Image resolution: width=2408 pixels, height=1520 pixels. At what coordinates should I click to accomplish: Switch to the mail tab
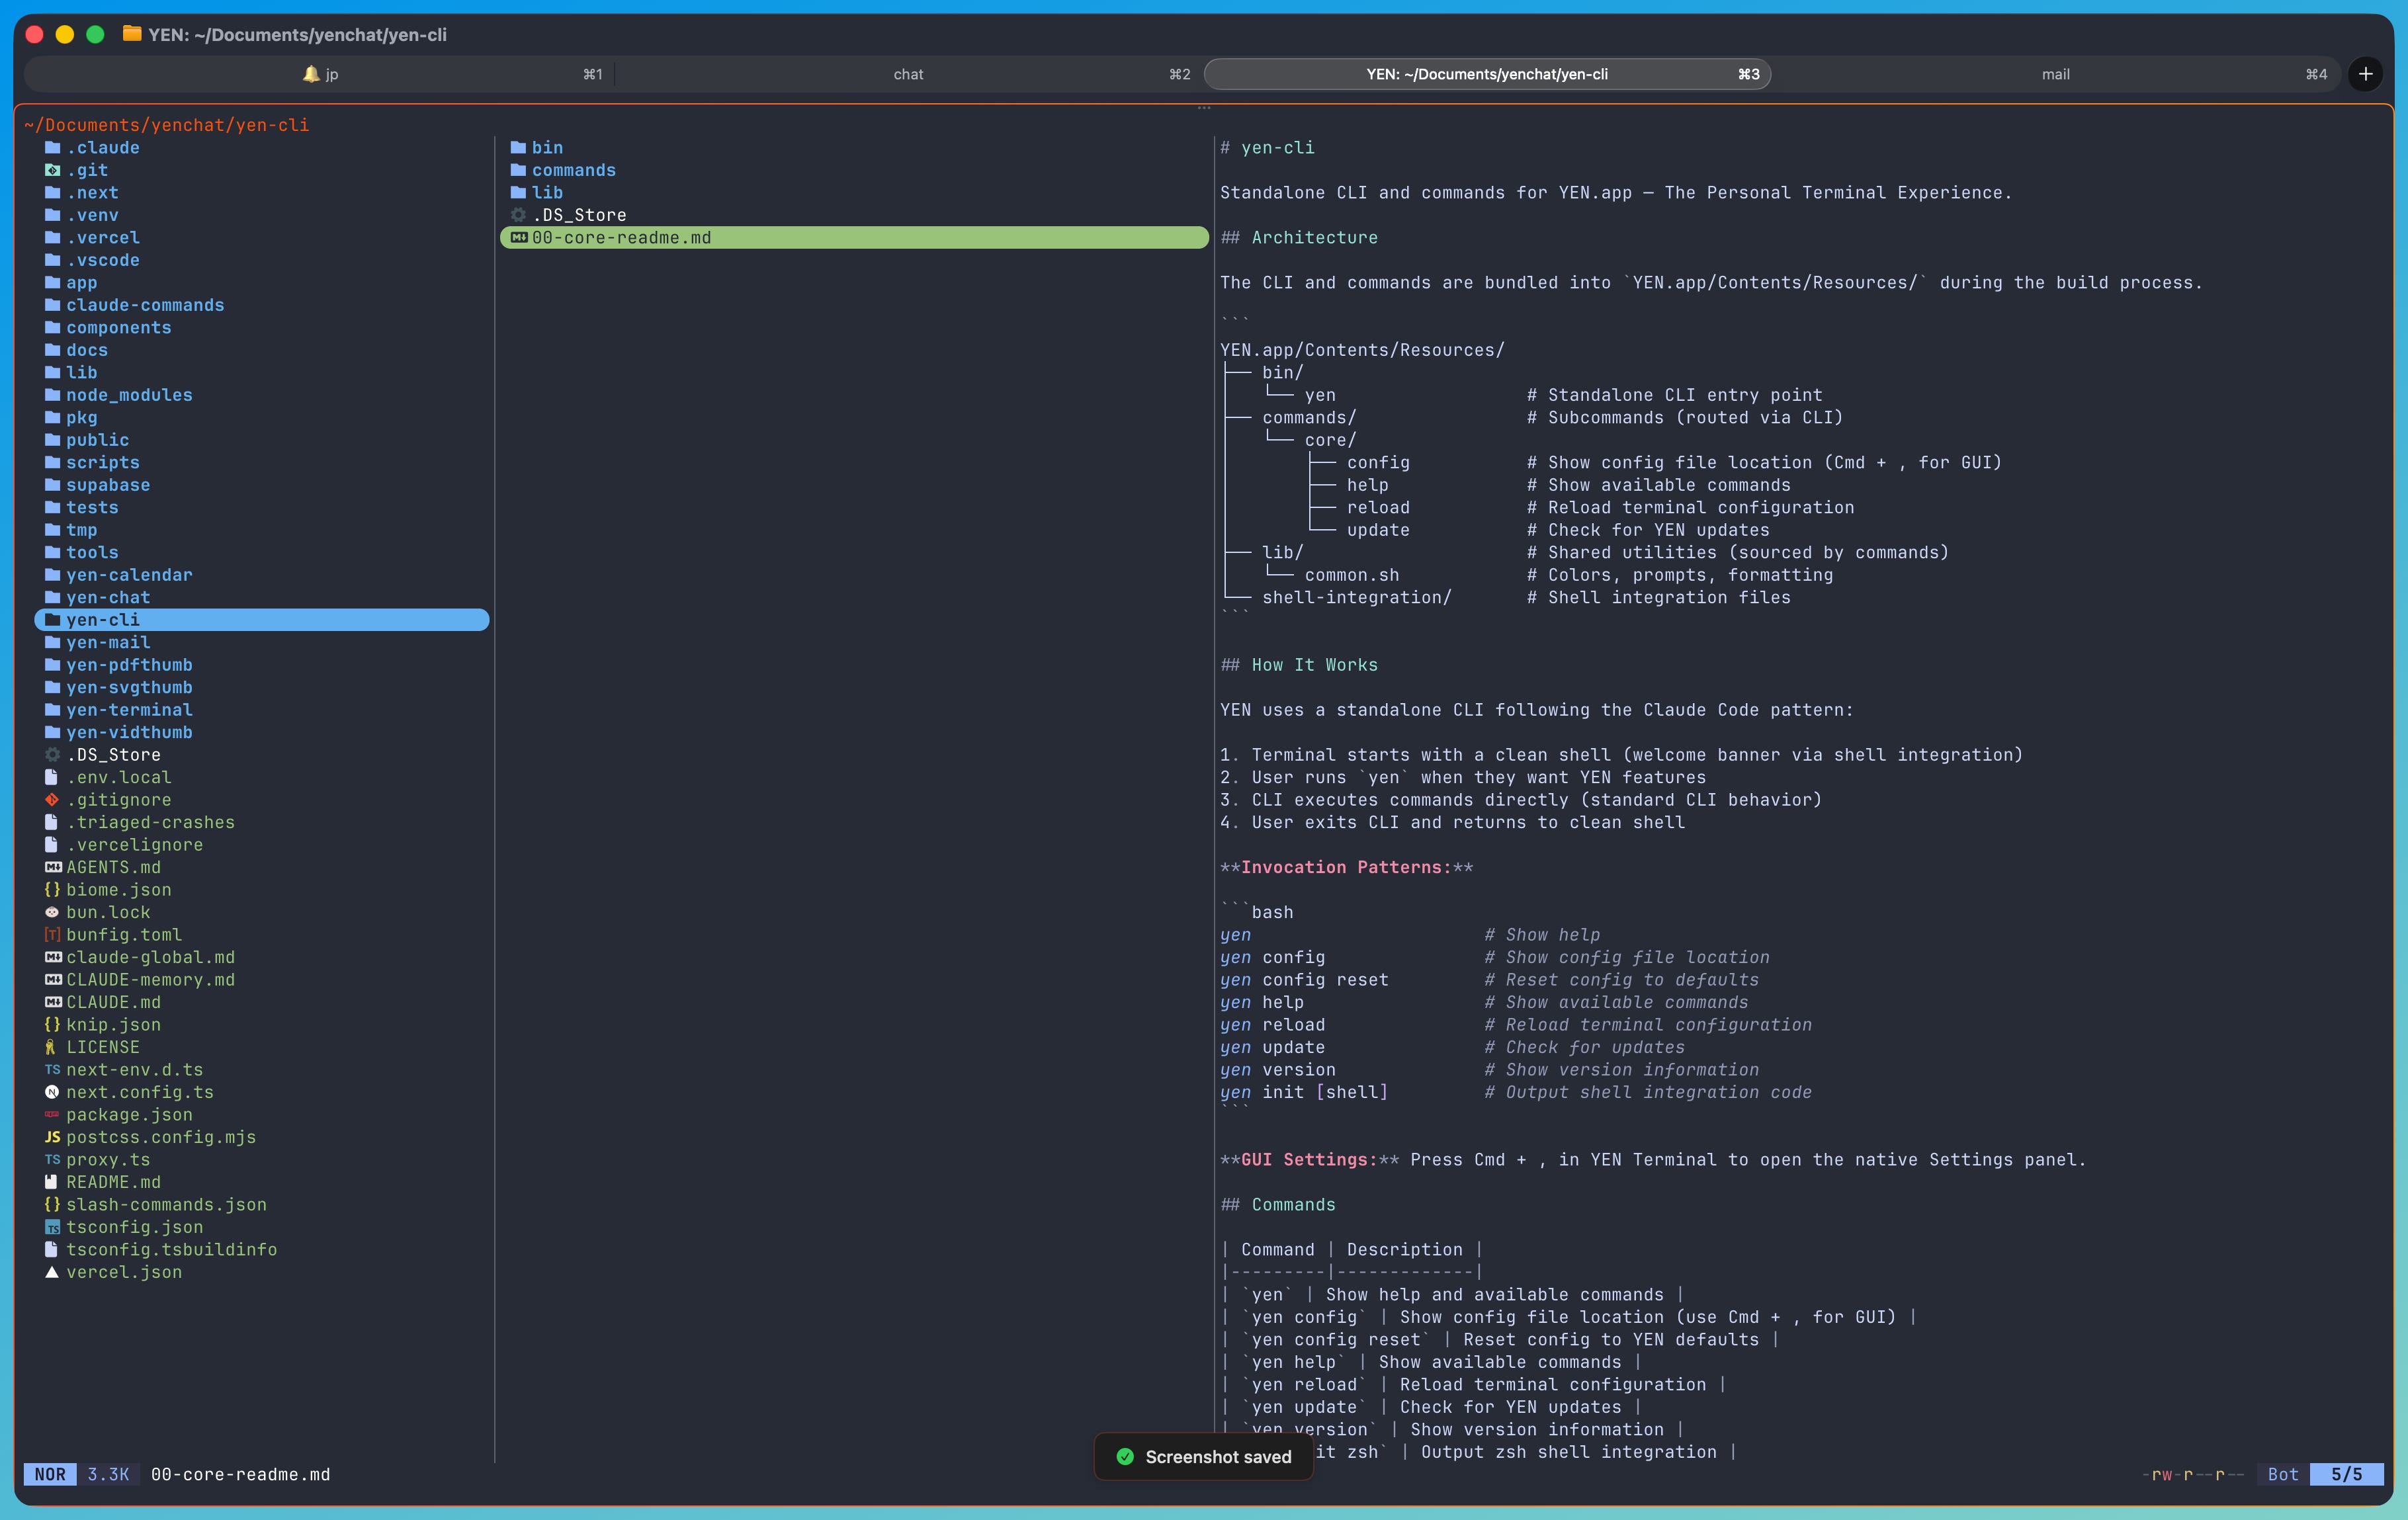[2055, 74]
